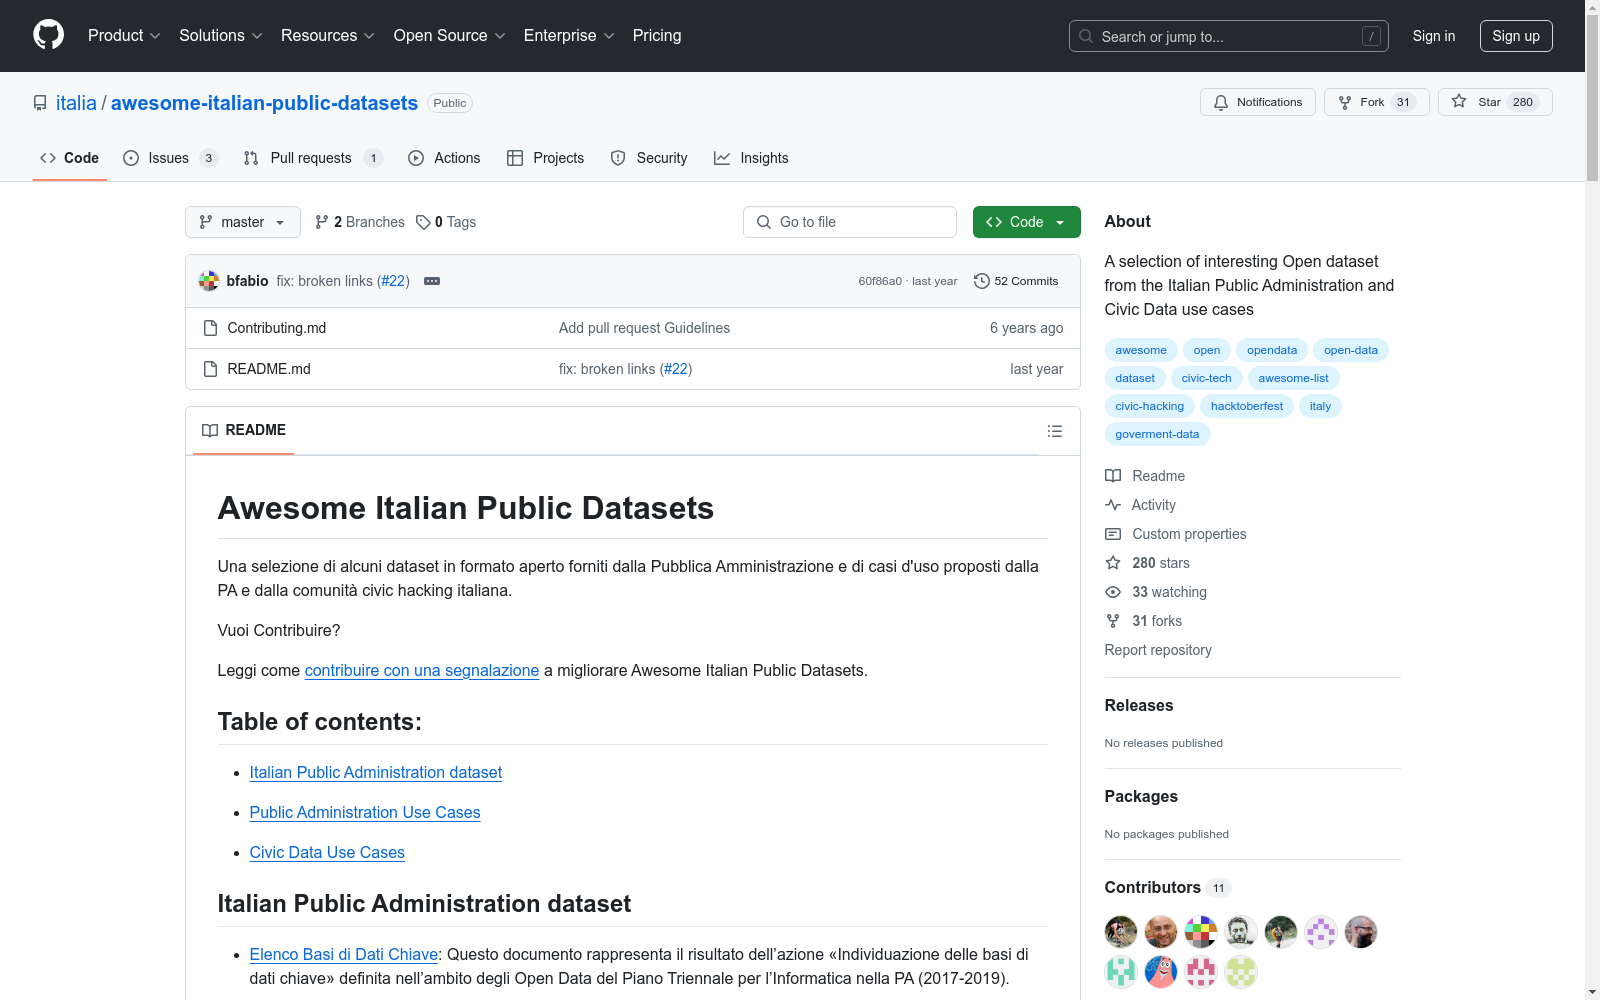Click the 60f86a0 commit hash
The image size is (1600, 1000).
tap(880, 281)
